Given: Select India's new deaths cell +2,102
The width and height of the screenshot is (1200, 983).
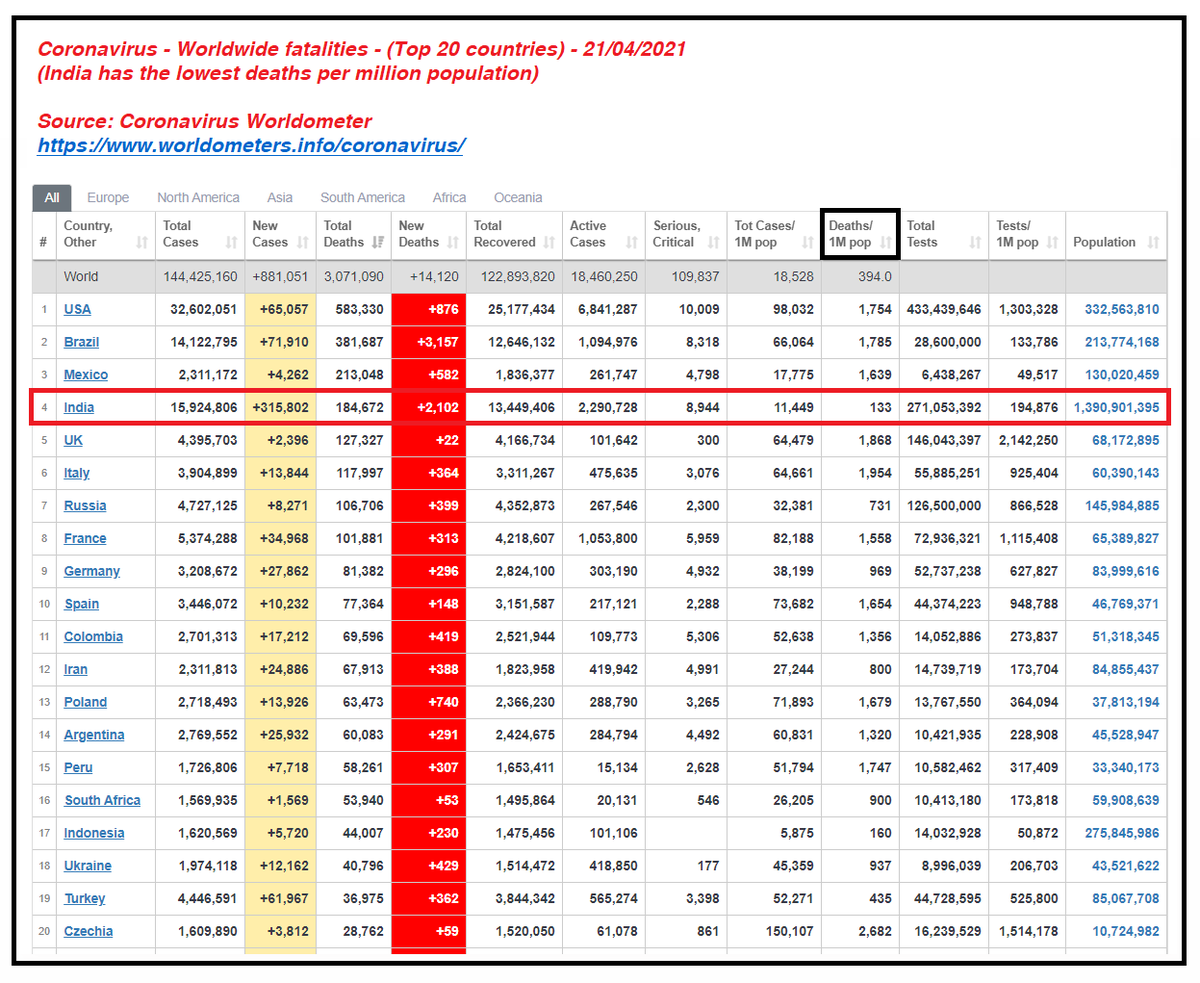Looking at the screenshot, I should (x=429, y=408).
